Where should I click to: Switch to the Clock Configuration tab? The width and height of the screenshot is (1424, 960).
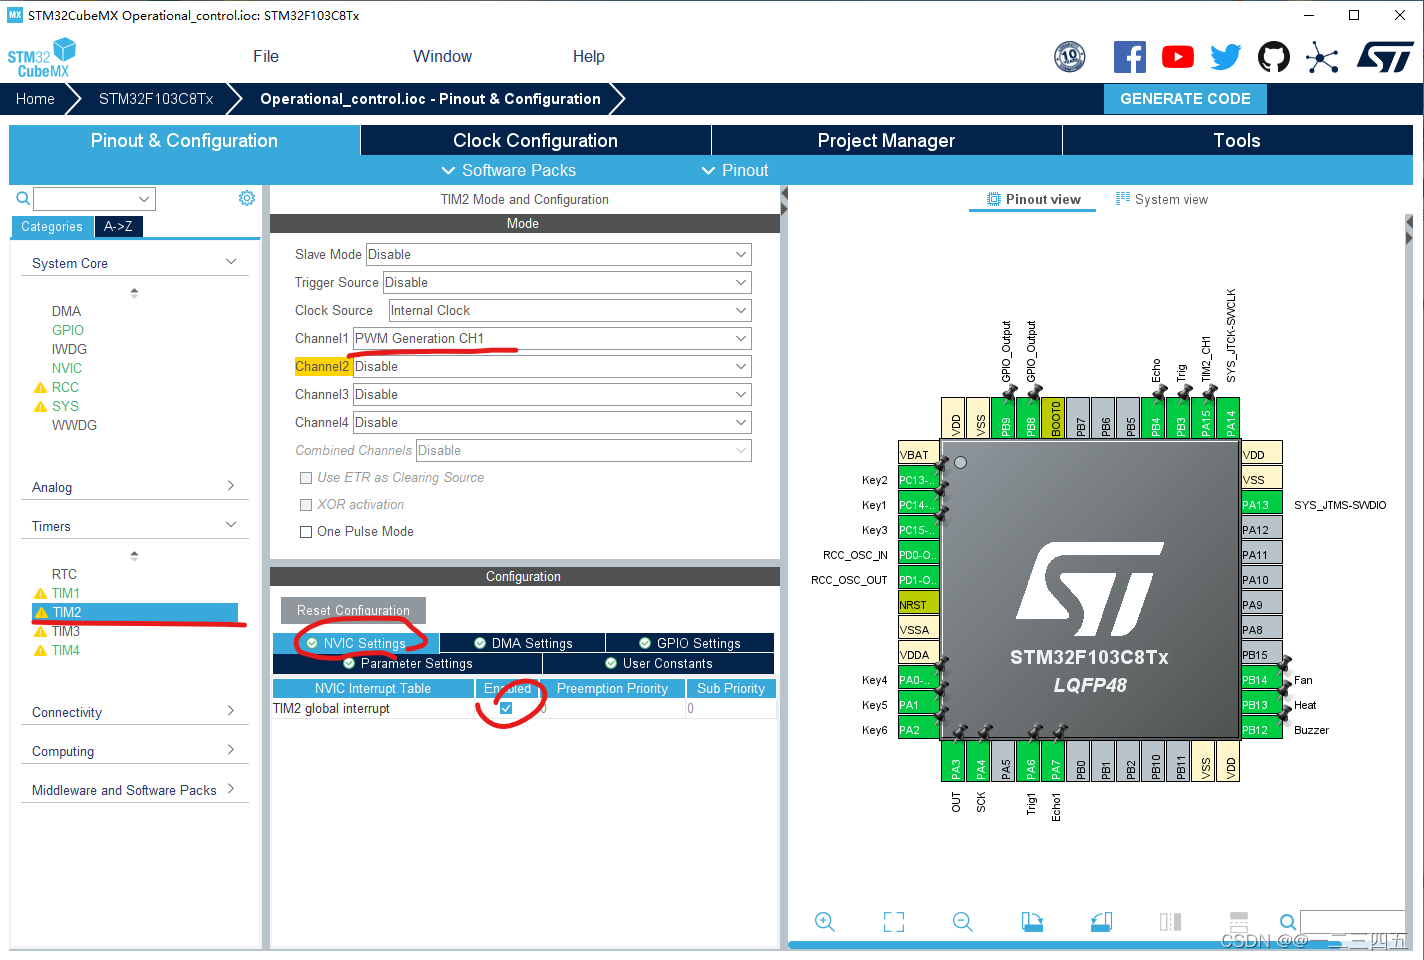535,140
